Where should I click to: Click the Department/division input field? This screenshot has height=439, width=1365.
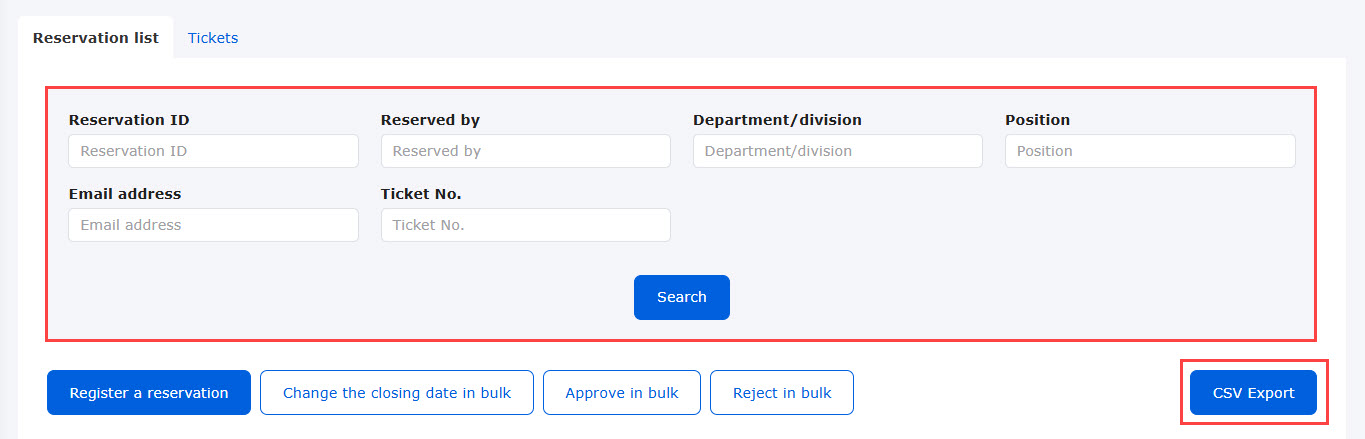click(838, 151)
